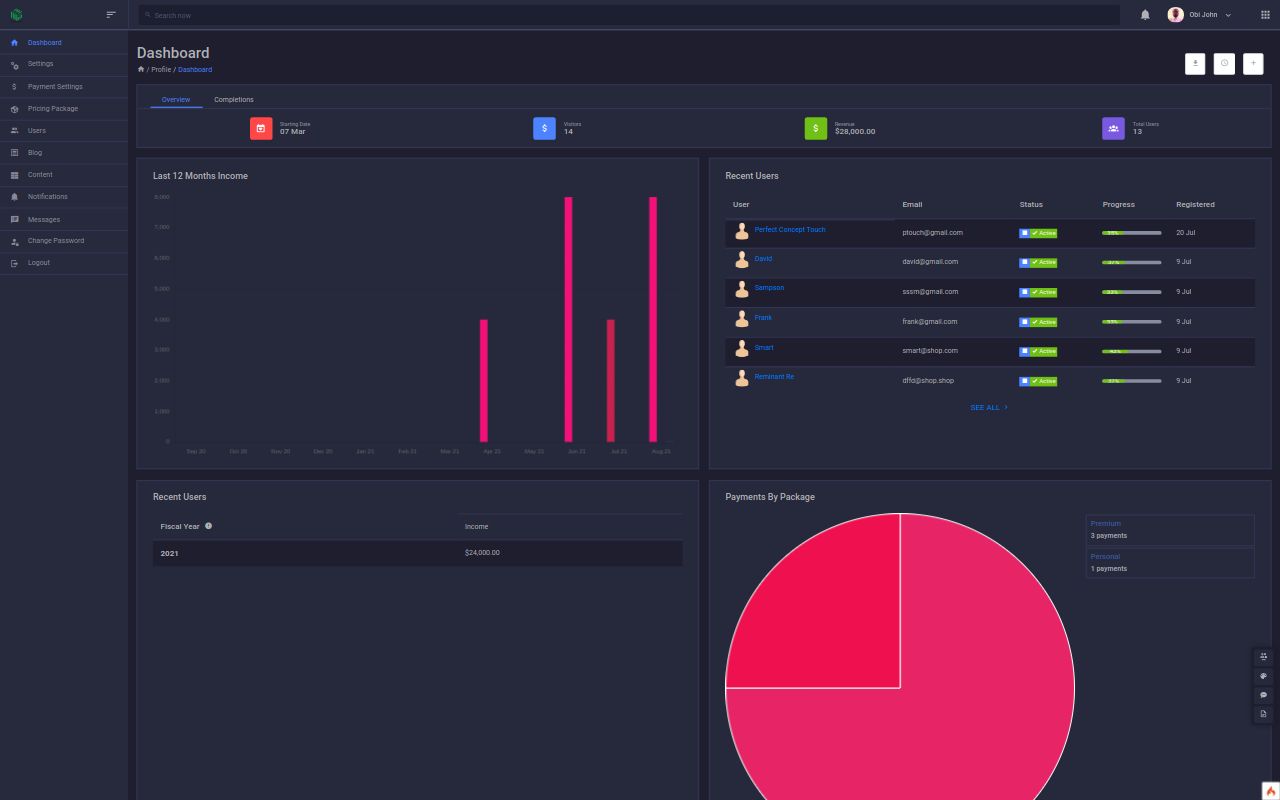Open Content in the sidebar

(x=64, y=175)
